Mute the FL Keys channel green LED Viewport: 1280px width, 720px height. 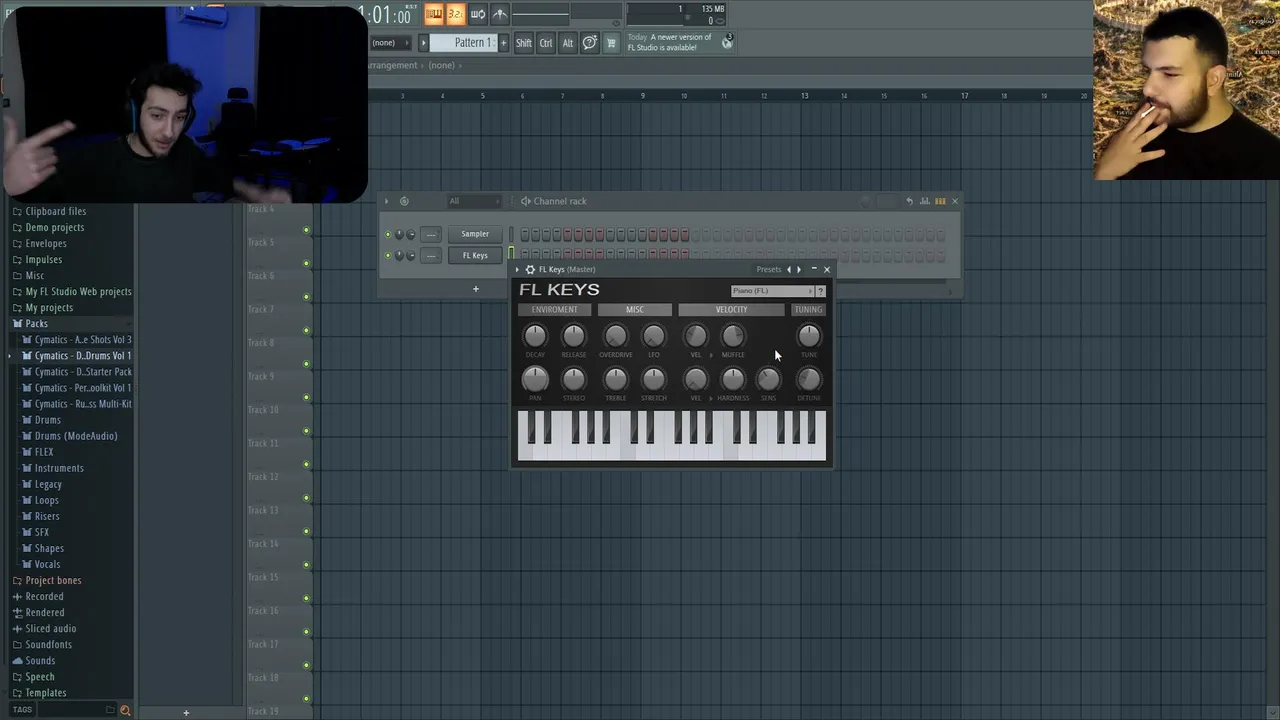coord(388,256)
